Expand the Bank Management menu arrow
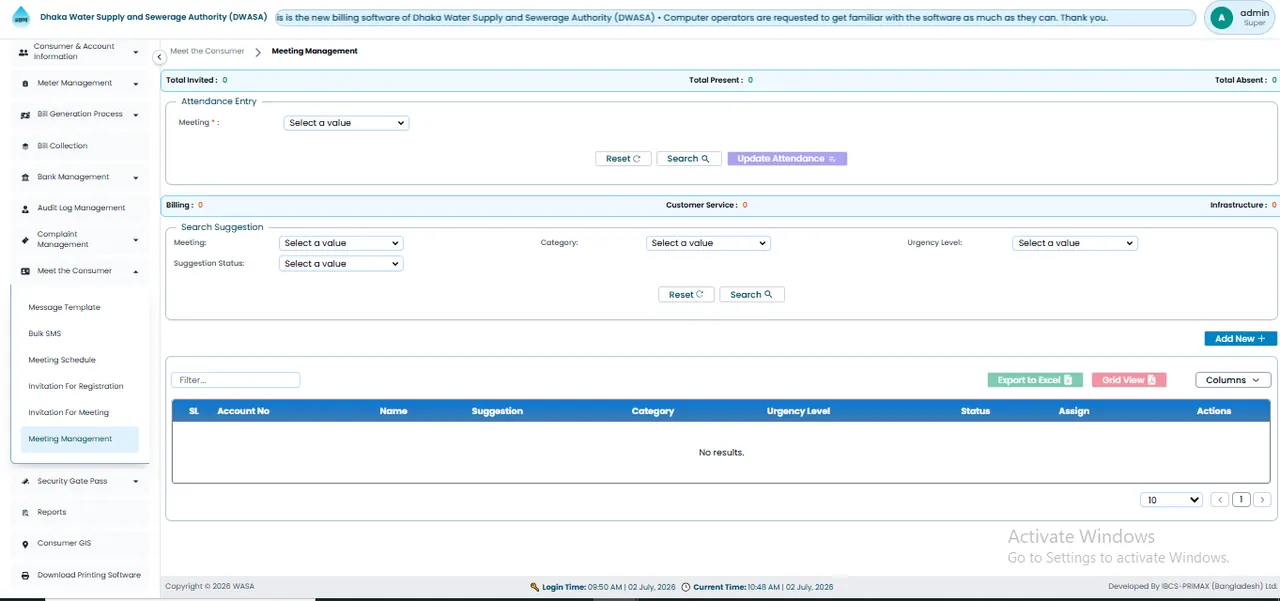Image resolution: width=1280 pixels, height=601 pixels. tap(135, 178)
